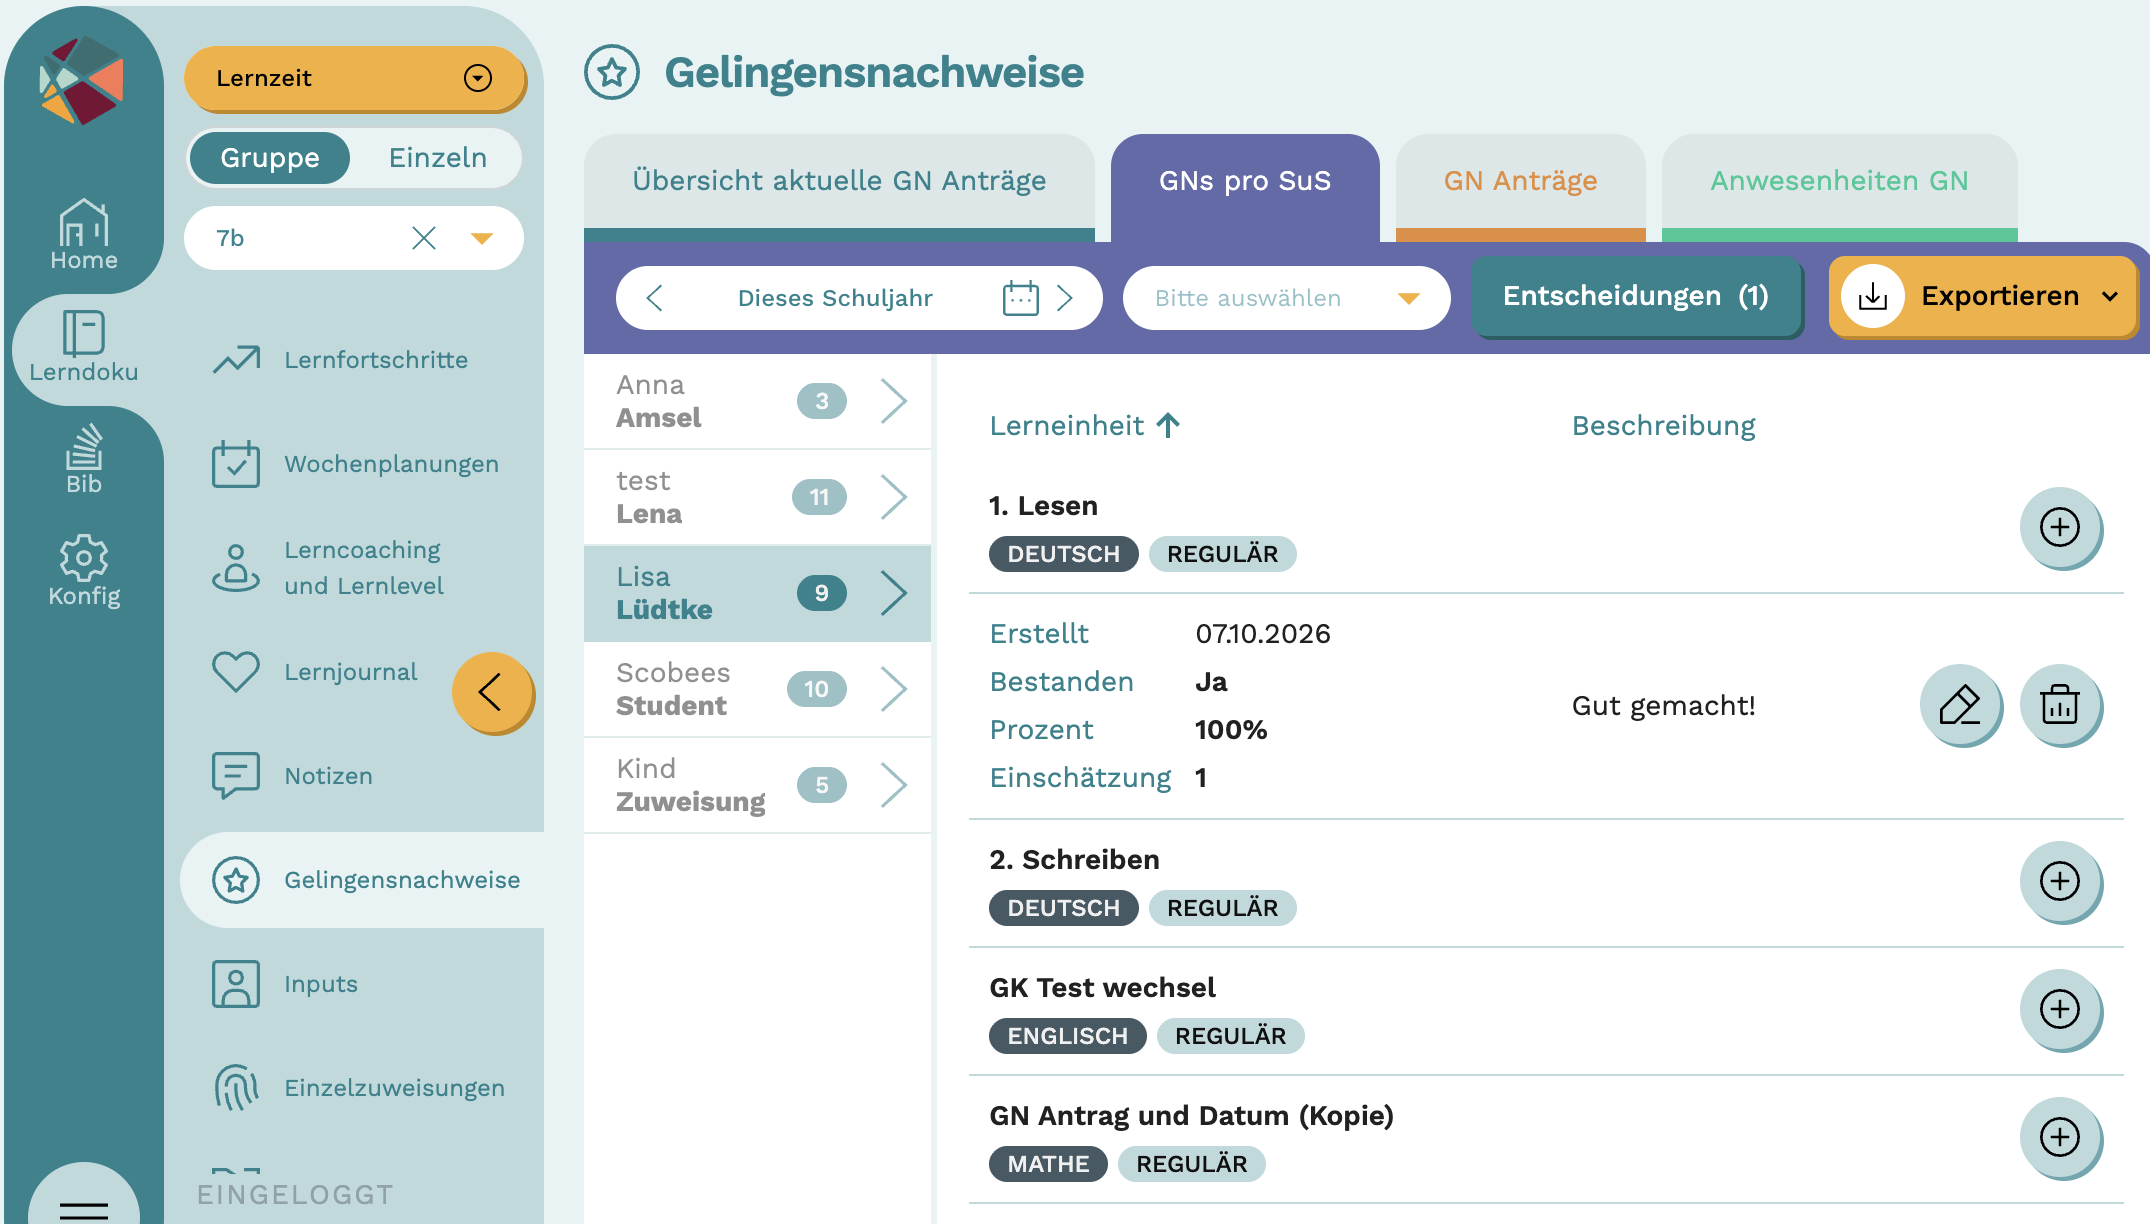The width and height of the screenshot is (2150, 1224).
Task: Add entry for 2. Schreiben with the plus
Action: click(x=2060, y=881)
